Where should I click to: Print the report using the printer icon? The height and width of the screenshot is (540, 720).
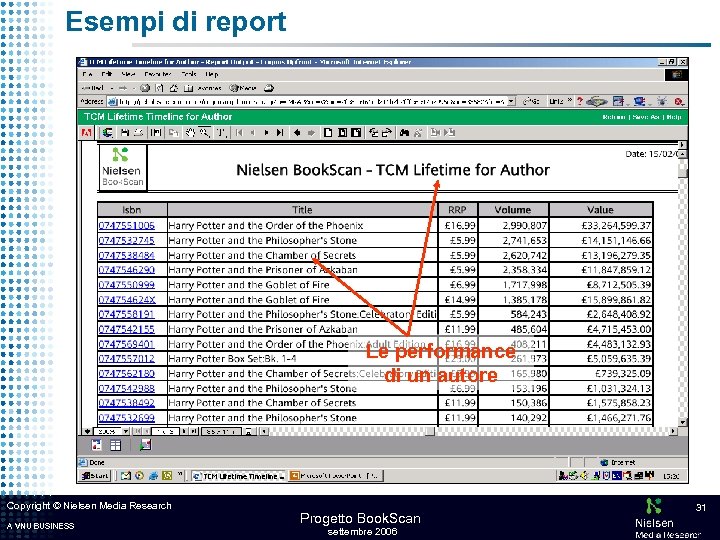[x=138, y=133]
